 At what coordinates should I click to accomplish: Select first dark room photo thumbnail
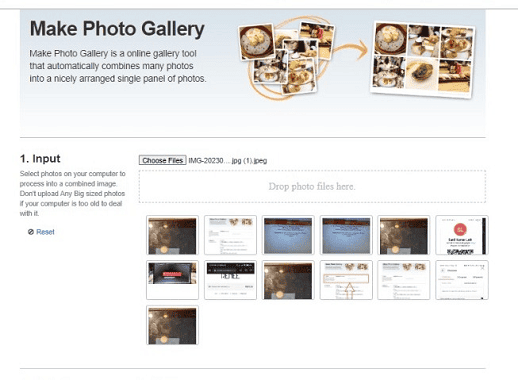coord(172,235)
